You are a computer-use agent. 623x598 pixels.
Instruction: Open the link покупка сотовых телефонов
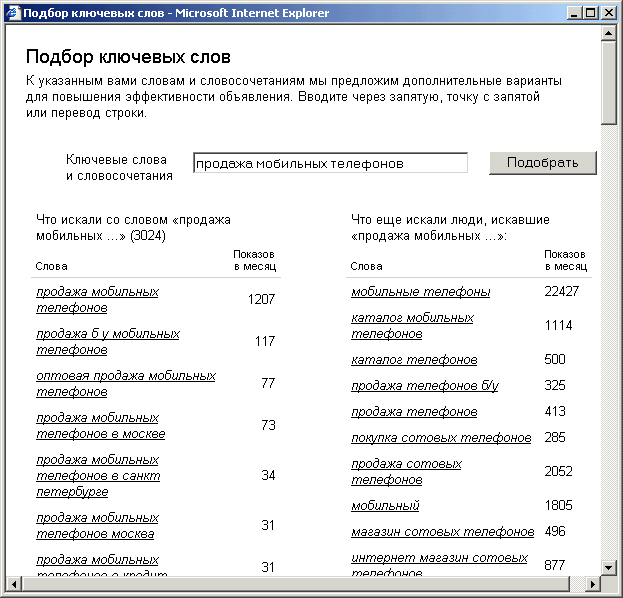pyautogui.click(x=441, y=438)
